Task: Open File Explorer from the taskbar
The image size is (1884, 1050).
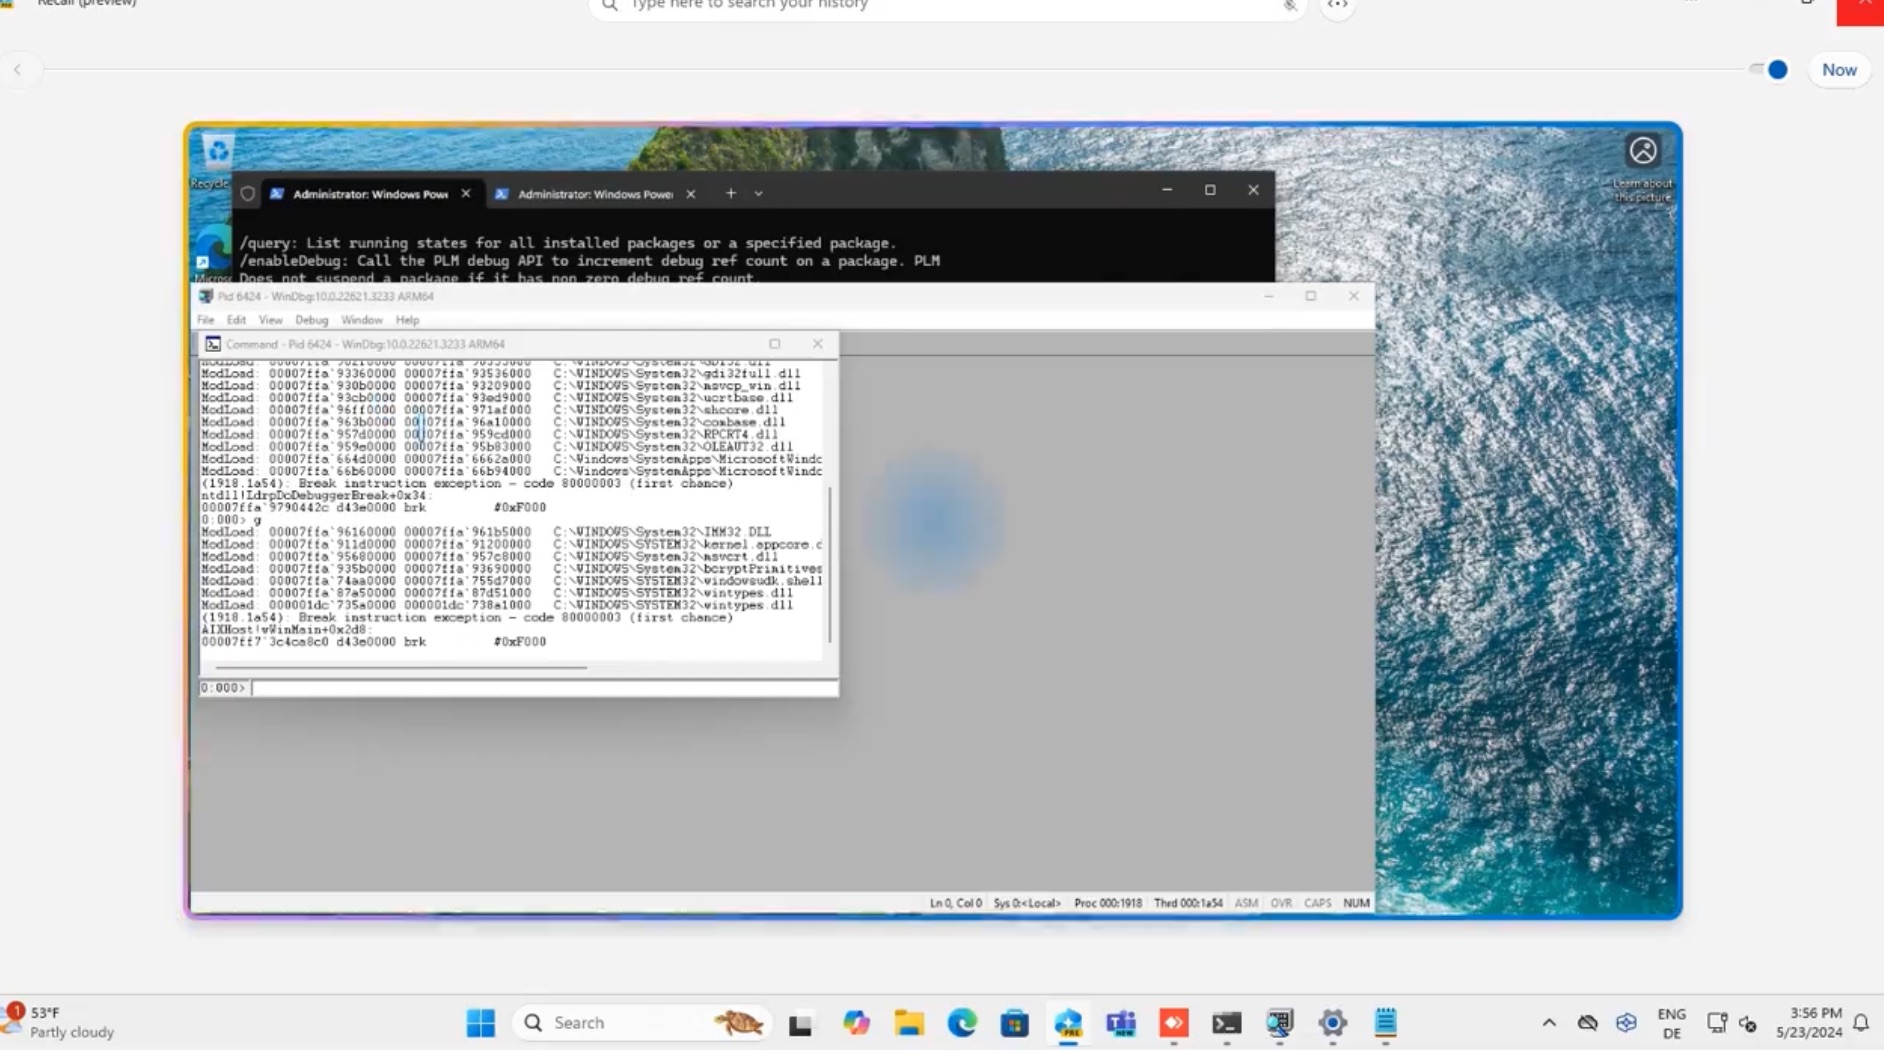Action: click(909, 1023)
